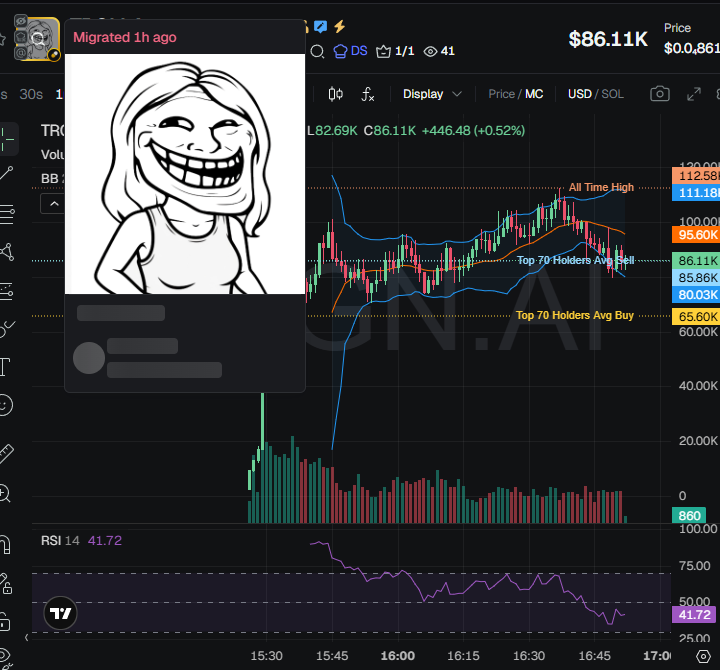Click the 860 green volume tag

(689, 515)
